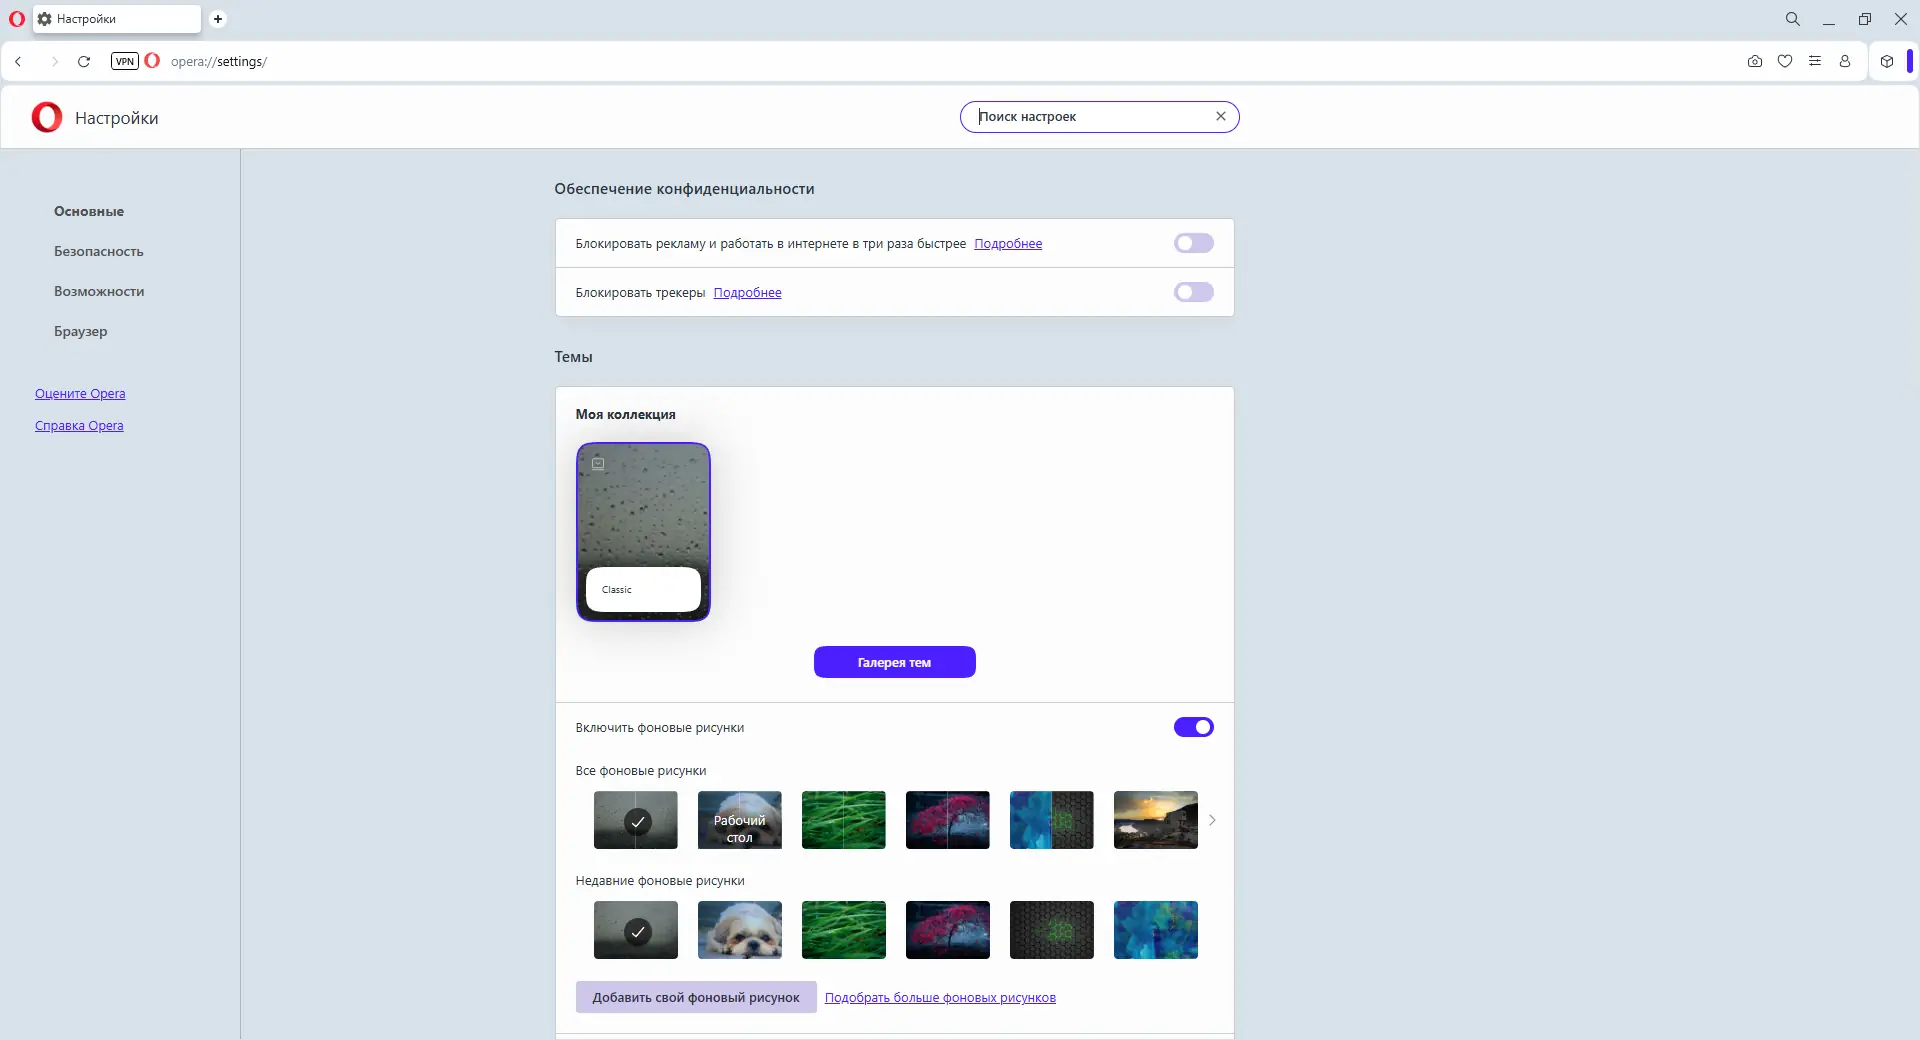The width and height of the screenshot is (1920, 1040).
Task: Open a new tab with the plus button
Action: [218, 19]
